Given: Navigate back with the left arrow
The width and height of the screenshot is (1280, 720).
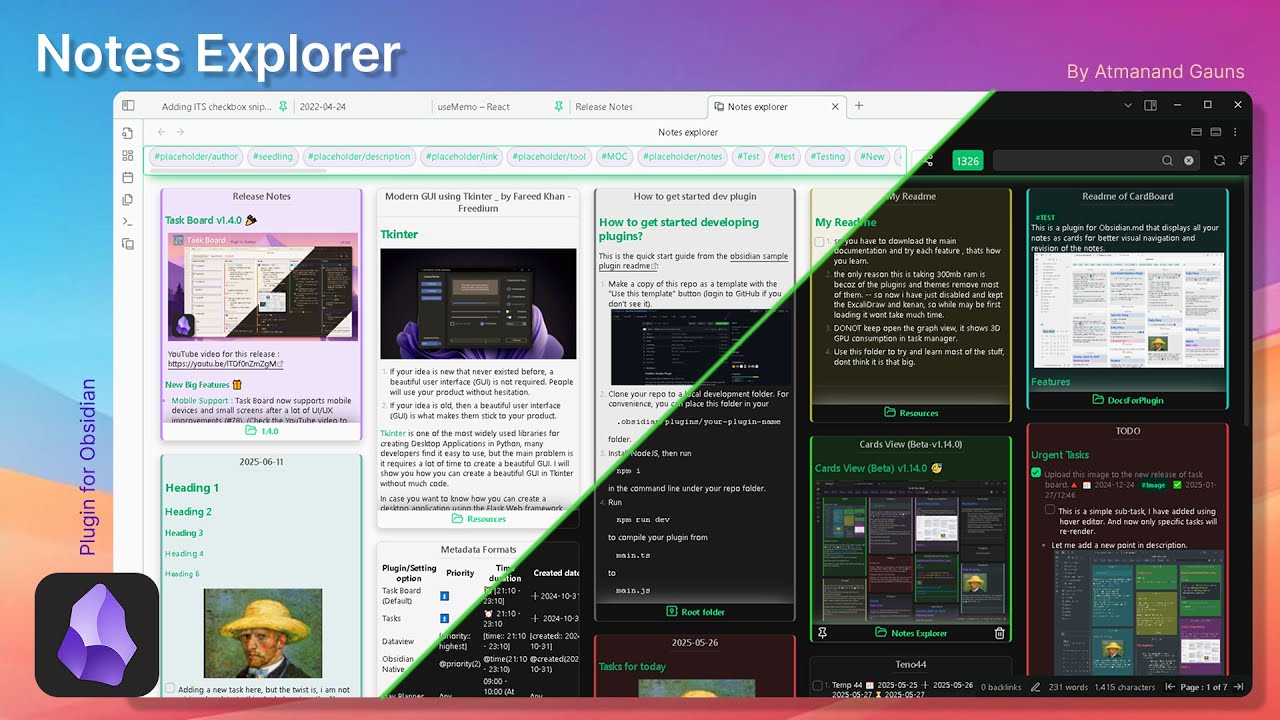Looking at the screenshot, I should coord(162,132).
